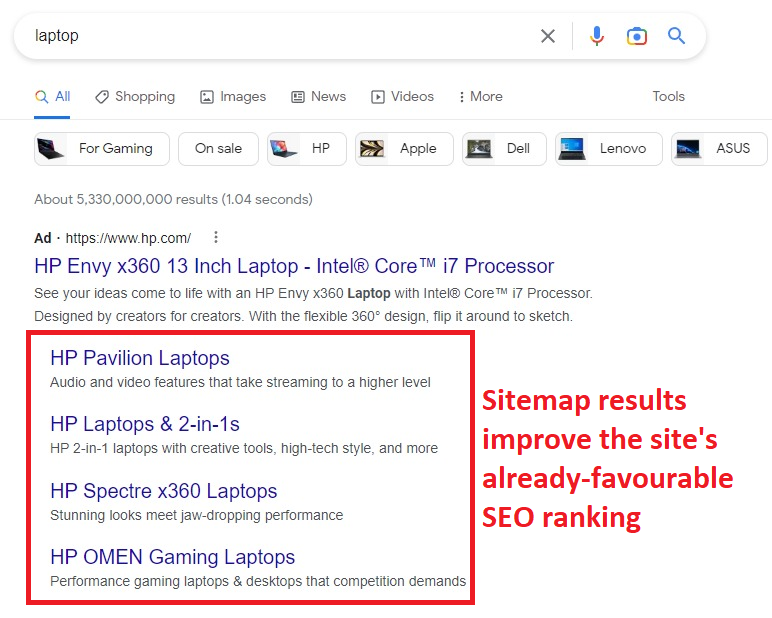
Task: Expand the More search categories menu
Action: pyautogui.click(x=480, y=97)
